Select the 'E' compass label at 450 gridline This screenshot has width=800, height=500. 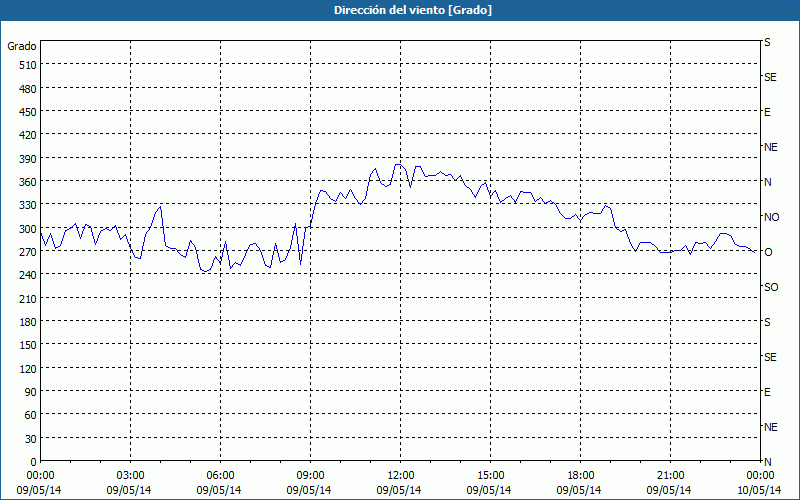(767, 112)
